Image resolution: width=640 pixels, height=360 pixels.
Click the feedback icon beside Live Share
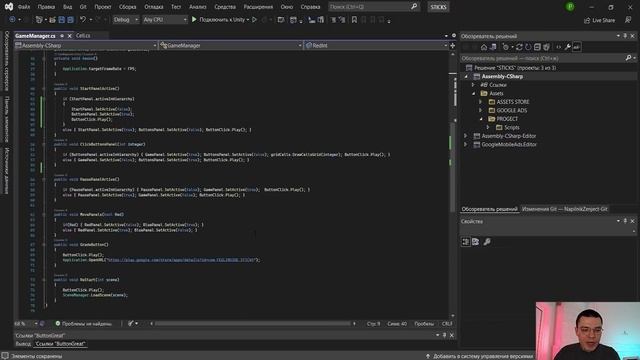[x=628, y=20]
